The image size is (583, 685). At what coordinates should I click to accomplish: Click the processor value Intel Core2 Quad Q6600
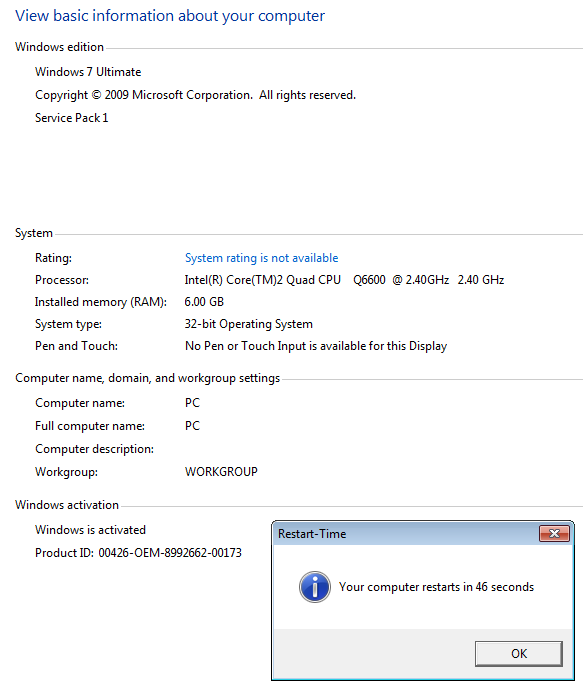click(x=344, y=280)
